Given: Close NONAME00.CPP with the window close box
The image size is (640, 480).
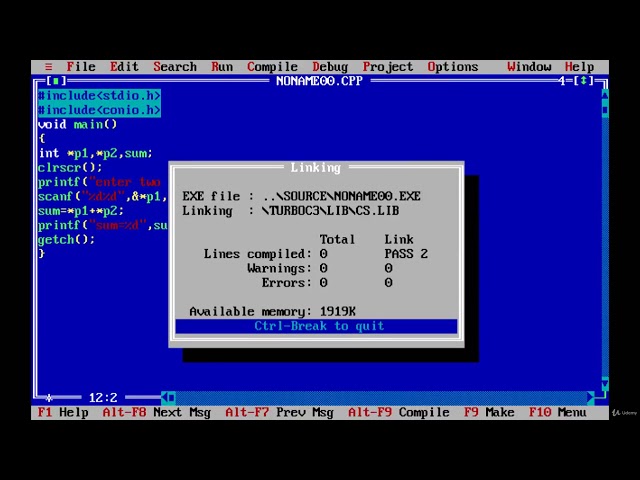Looking at the screenshot, I should pyautogui.click(x=56, y=81).
